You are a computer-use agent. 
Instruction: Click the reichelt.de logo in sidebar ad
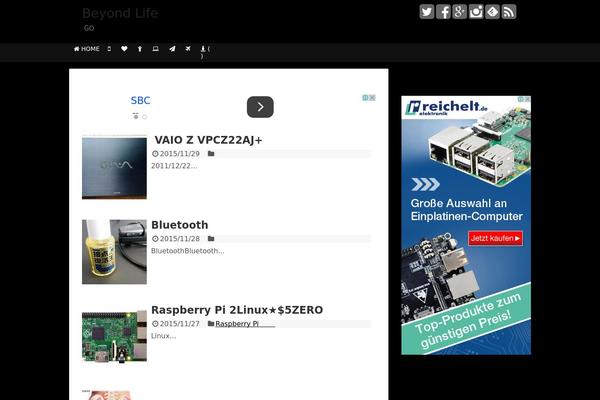tap(446, 107)
